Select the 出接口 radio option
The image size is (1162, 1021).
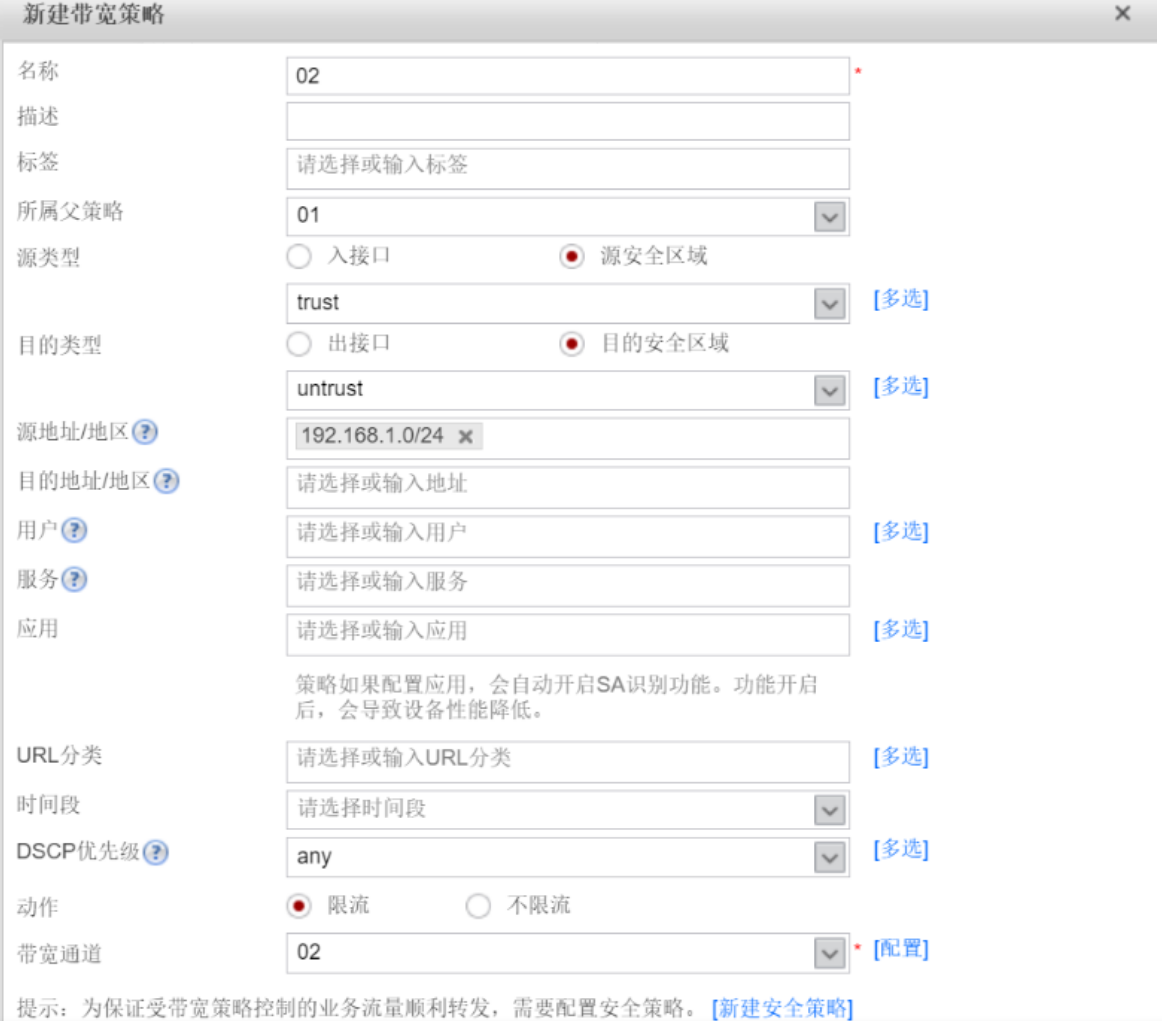[299, 344]
